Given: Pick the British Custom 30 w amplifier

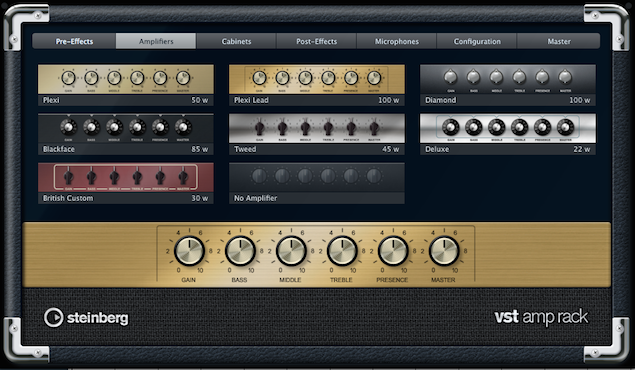Looking at the screenshot, I should point(126,183).
